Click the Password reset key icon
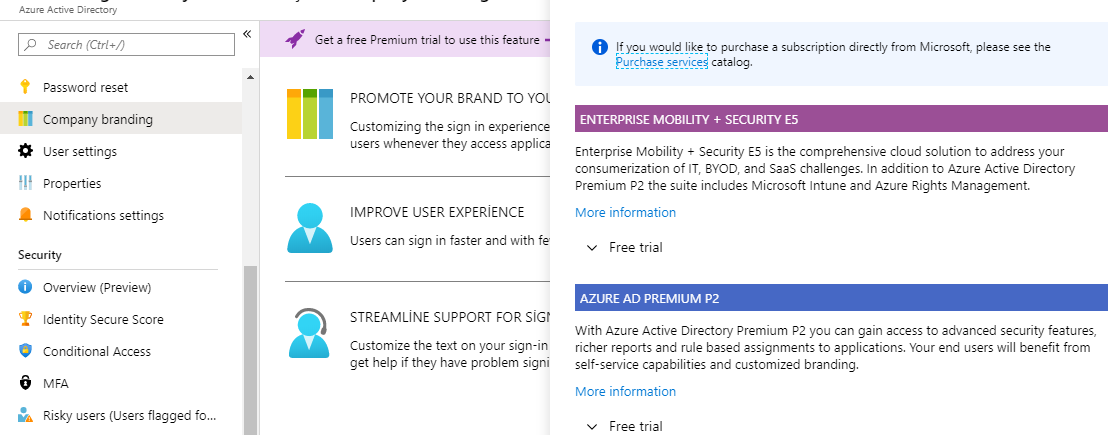This screenshot has width=1108, height=435. point(25,87)
